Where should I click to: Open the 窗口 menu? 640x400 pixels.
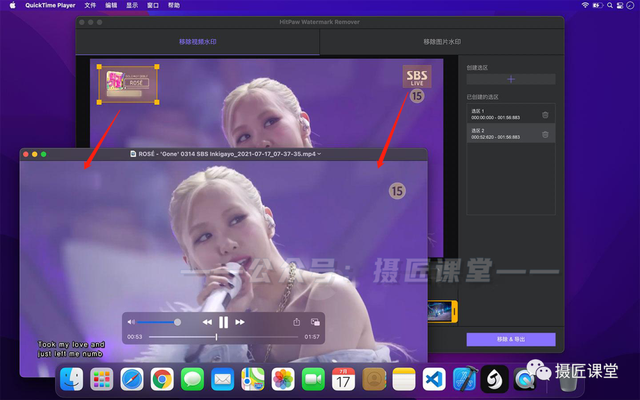point(153,5)
